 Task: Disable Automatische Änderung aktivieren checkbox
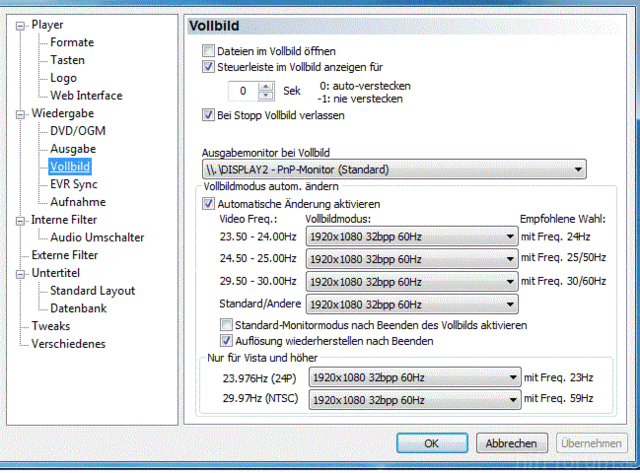[x=208, y=204]
